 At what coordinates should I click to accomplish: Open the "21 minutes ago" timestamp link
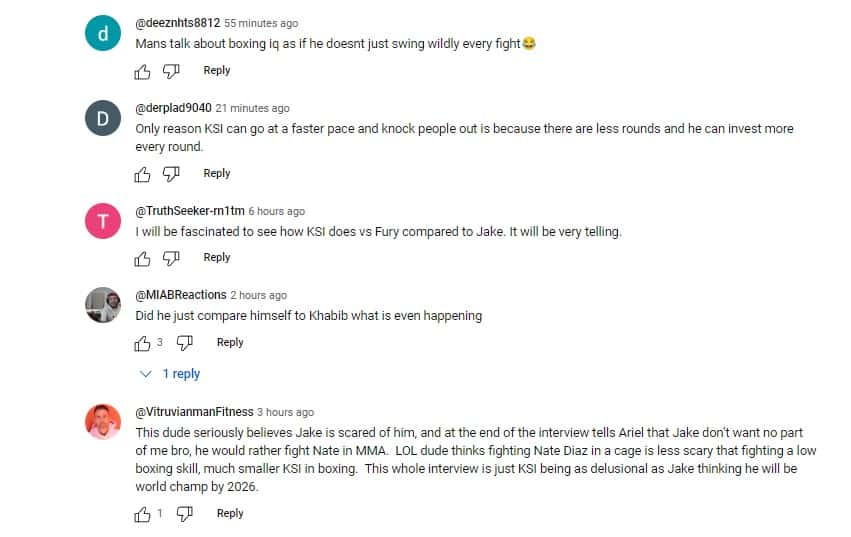pyautogui.click(x=253, y=109)
